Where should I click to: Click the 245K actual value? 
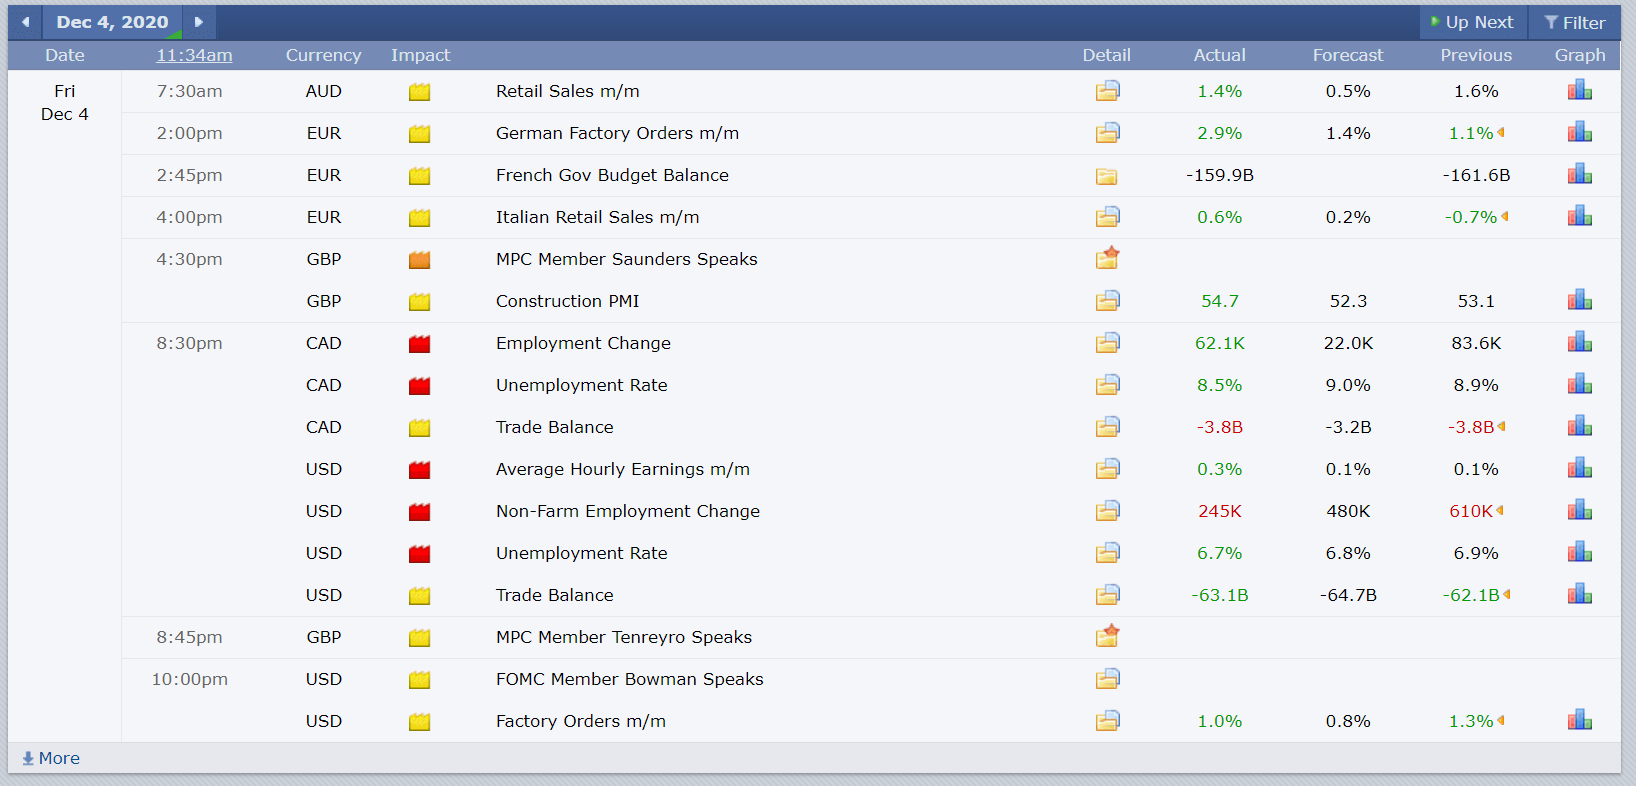pyautogui.click(x=1220, y=511)
